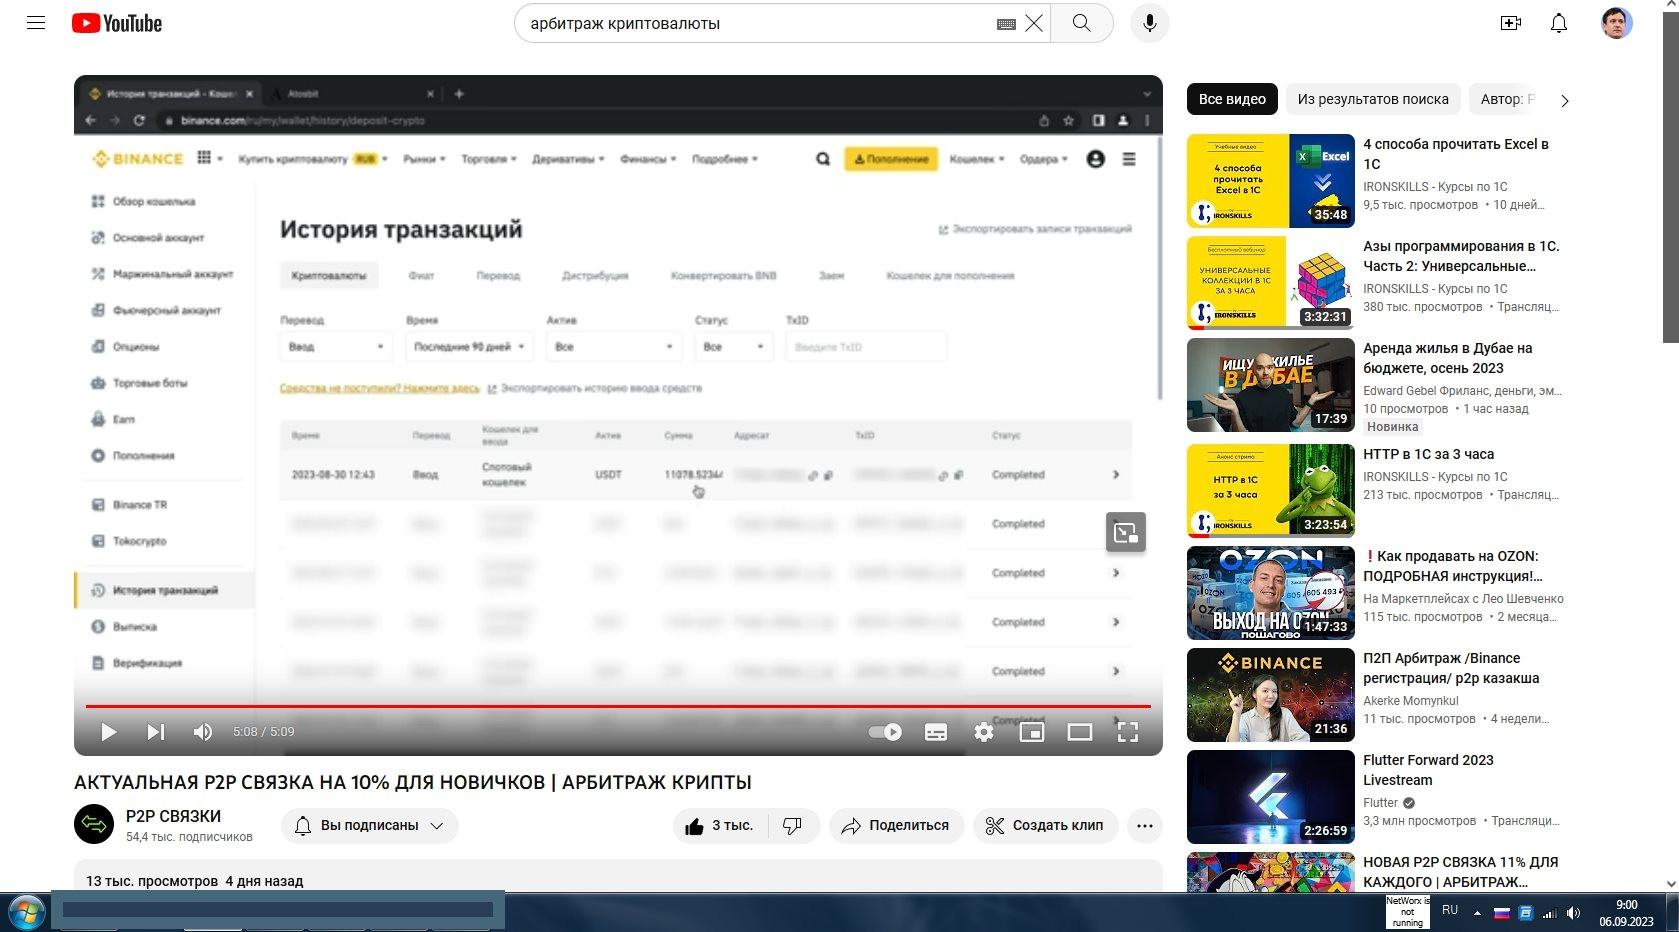The height and width of the screenshot is (932, 1679).
Task: Like the video with thumbs up
Action: pyautogui.click(x=720, y=826)
